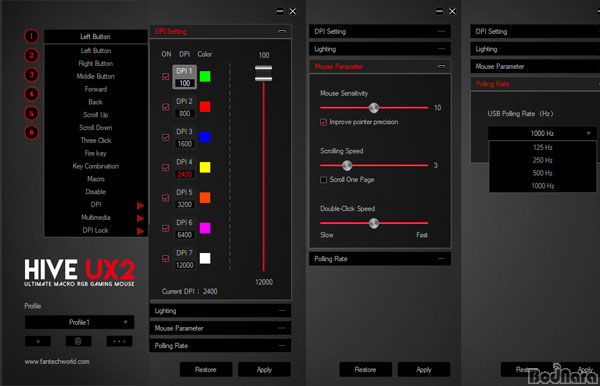600x386 pixels.
Task: Expand Lighting in the Polling Rate window
Action: pos(535,49)
